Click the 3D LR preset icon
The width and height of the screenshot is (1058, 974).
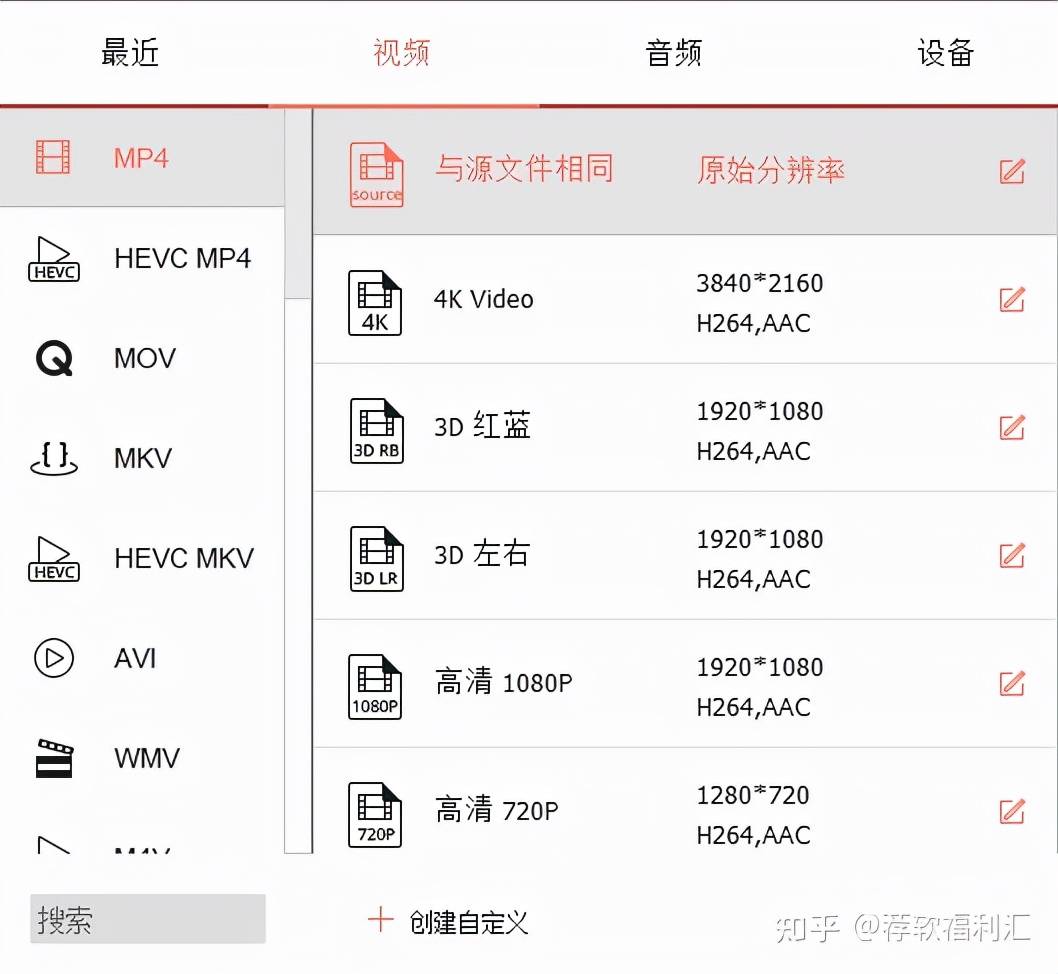pos(377,558)
